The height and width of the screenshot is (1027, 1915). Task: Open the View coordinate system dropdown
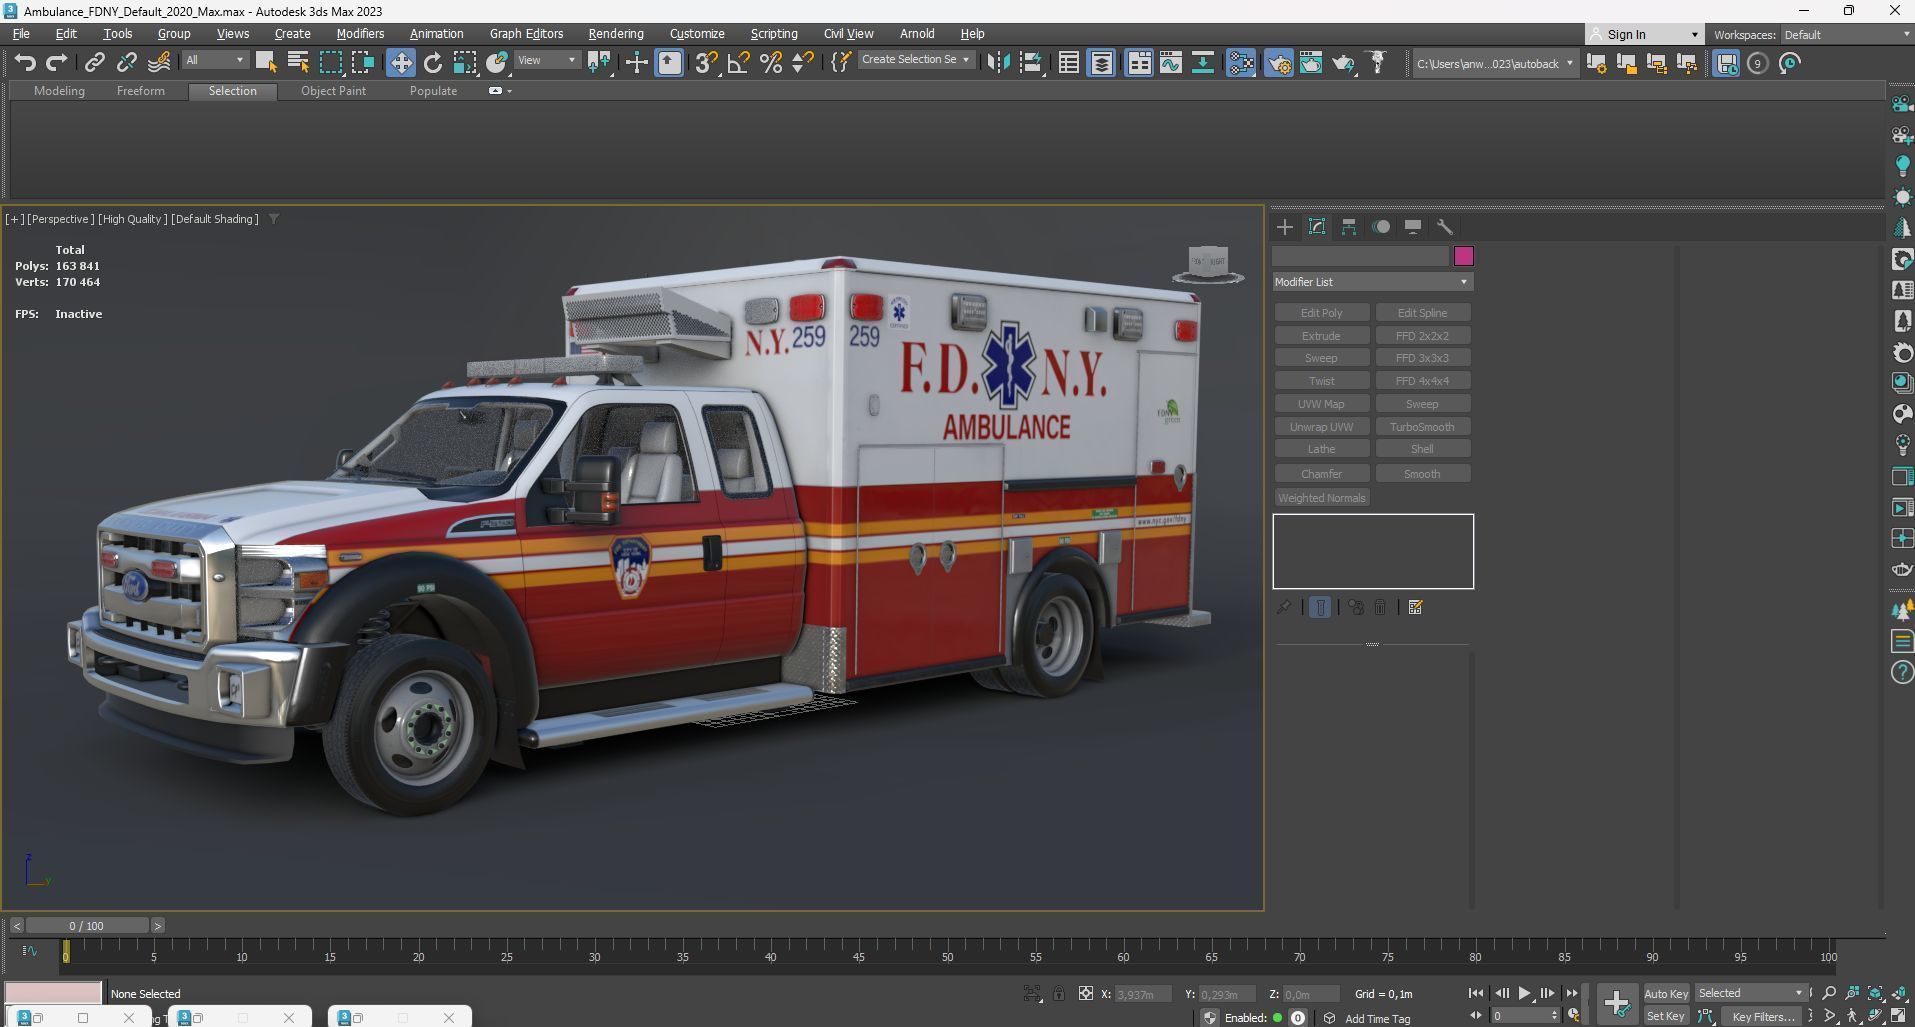[547, 60]
